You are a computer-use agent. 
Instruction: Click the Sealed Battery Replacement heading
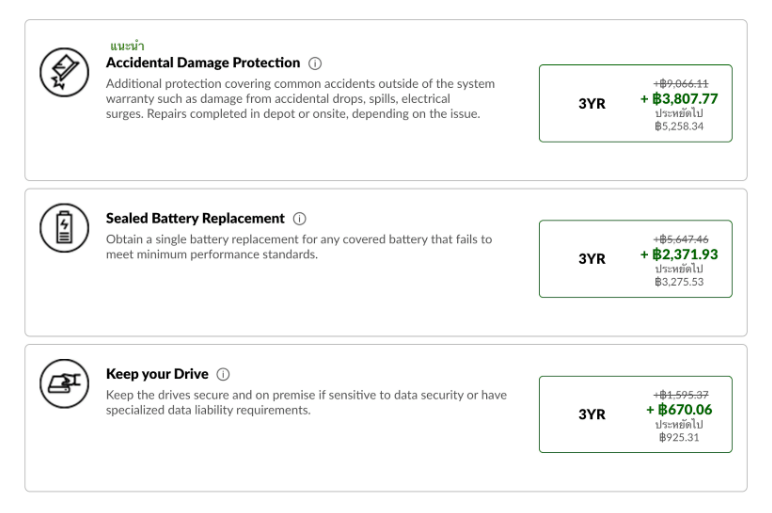[195, 219]
